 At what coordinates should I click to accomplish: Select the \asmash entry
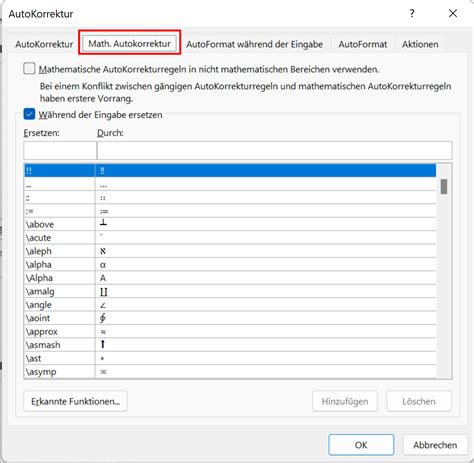point(230,345)
